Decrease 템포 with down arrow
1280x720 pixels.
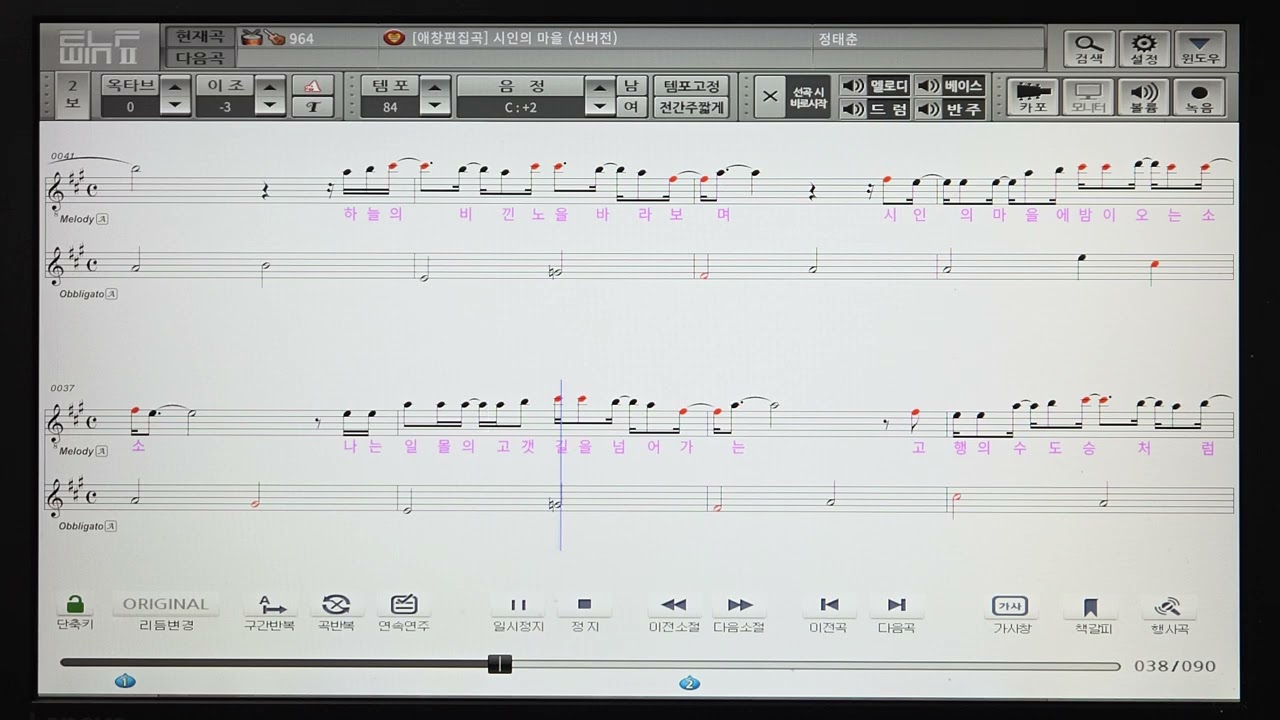pyautogui.click(x=434, y=107)
